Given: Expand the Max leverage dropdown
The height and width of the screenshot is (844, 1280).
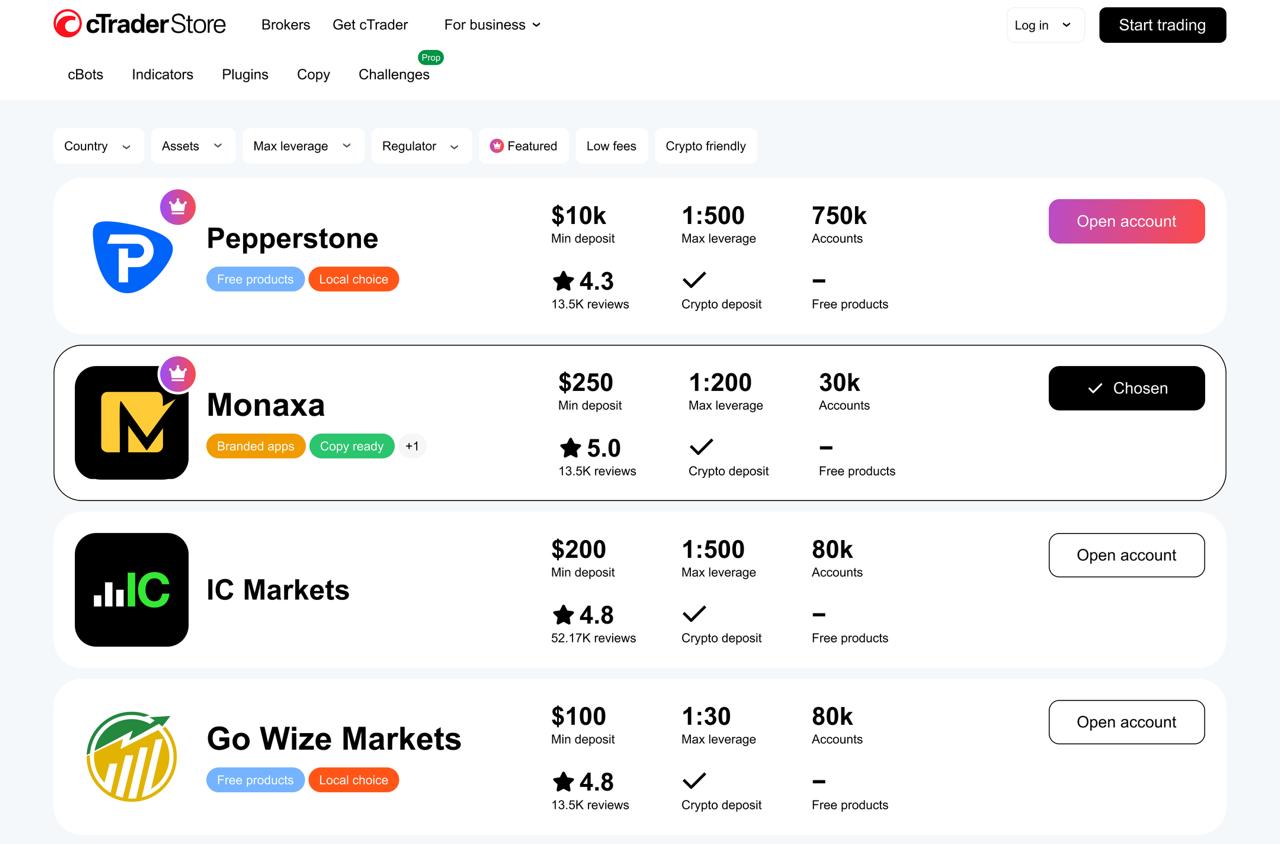Looking at the screenshot, I should (302, 146).
